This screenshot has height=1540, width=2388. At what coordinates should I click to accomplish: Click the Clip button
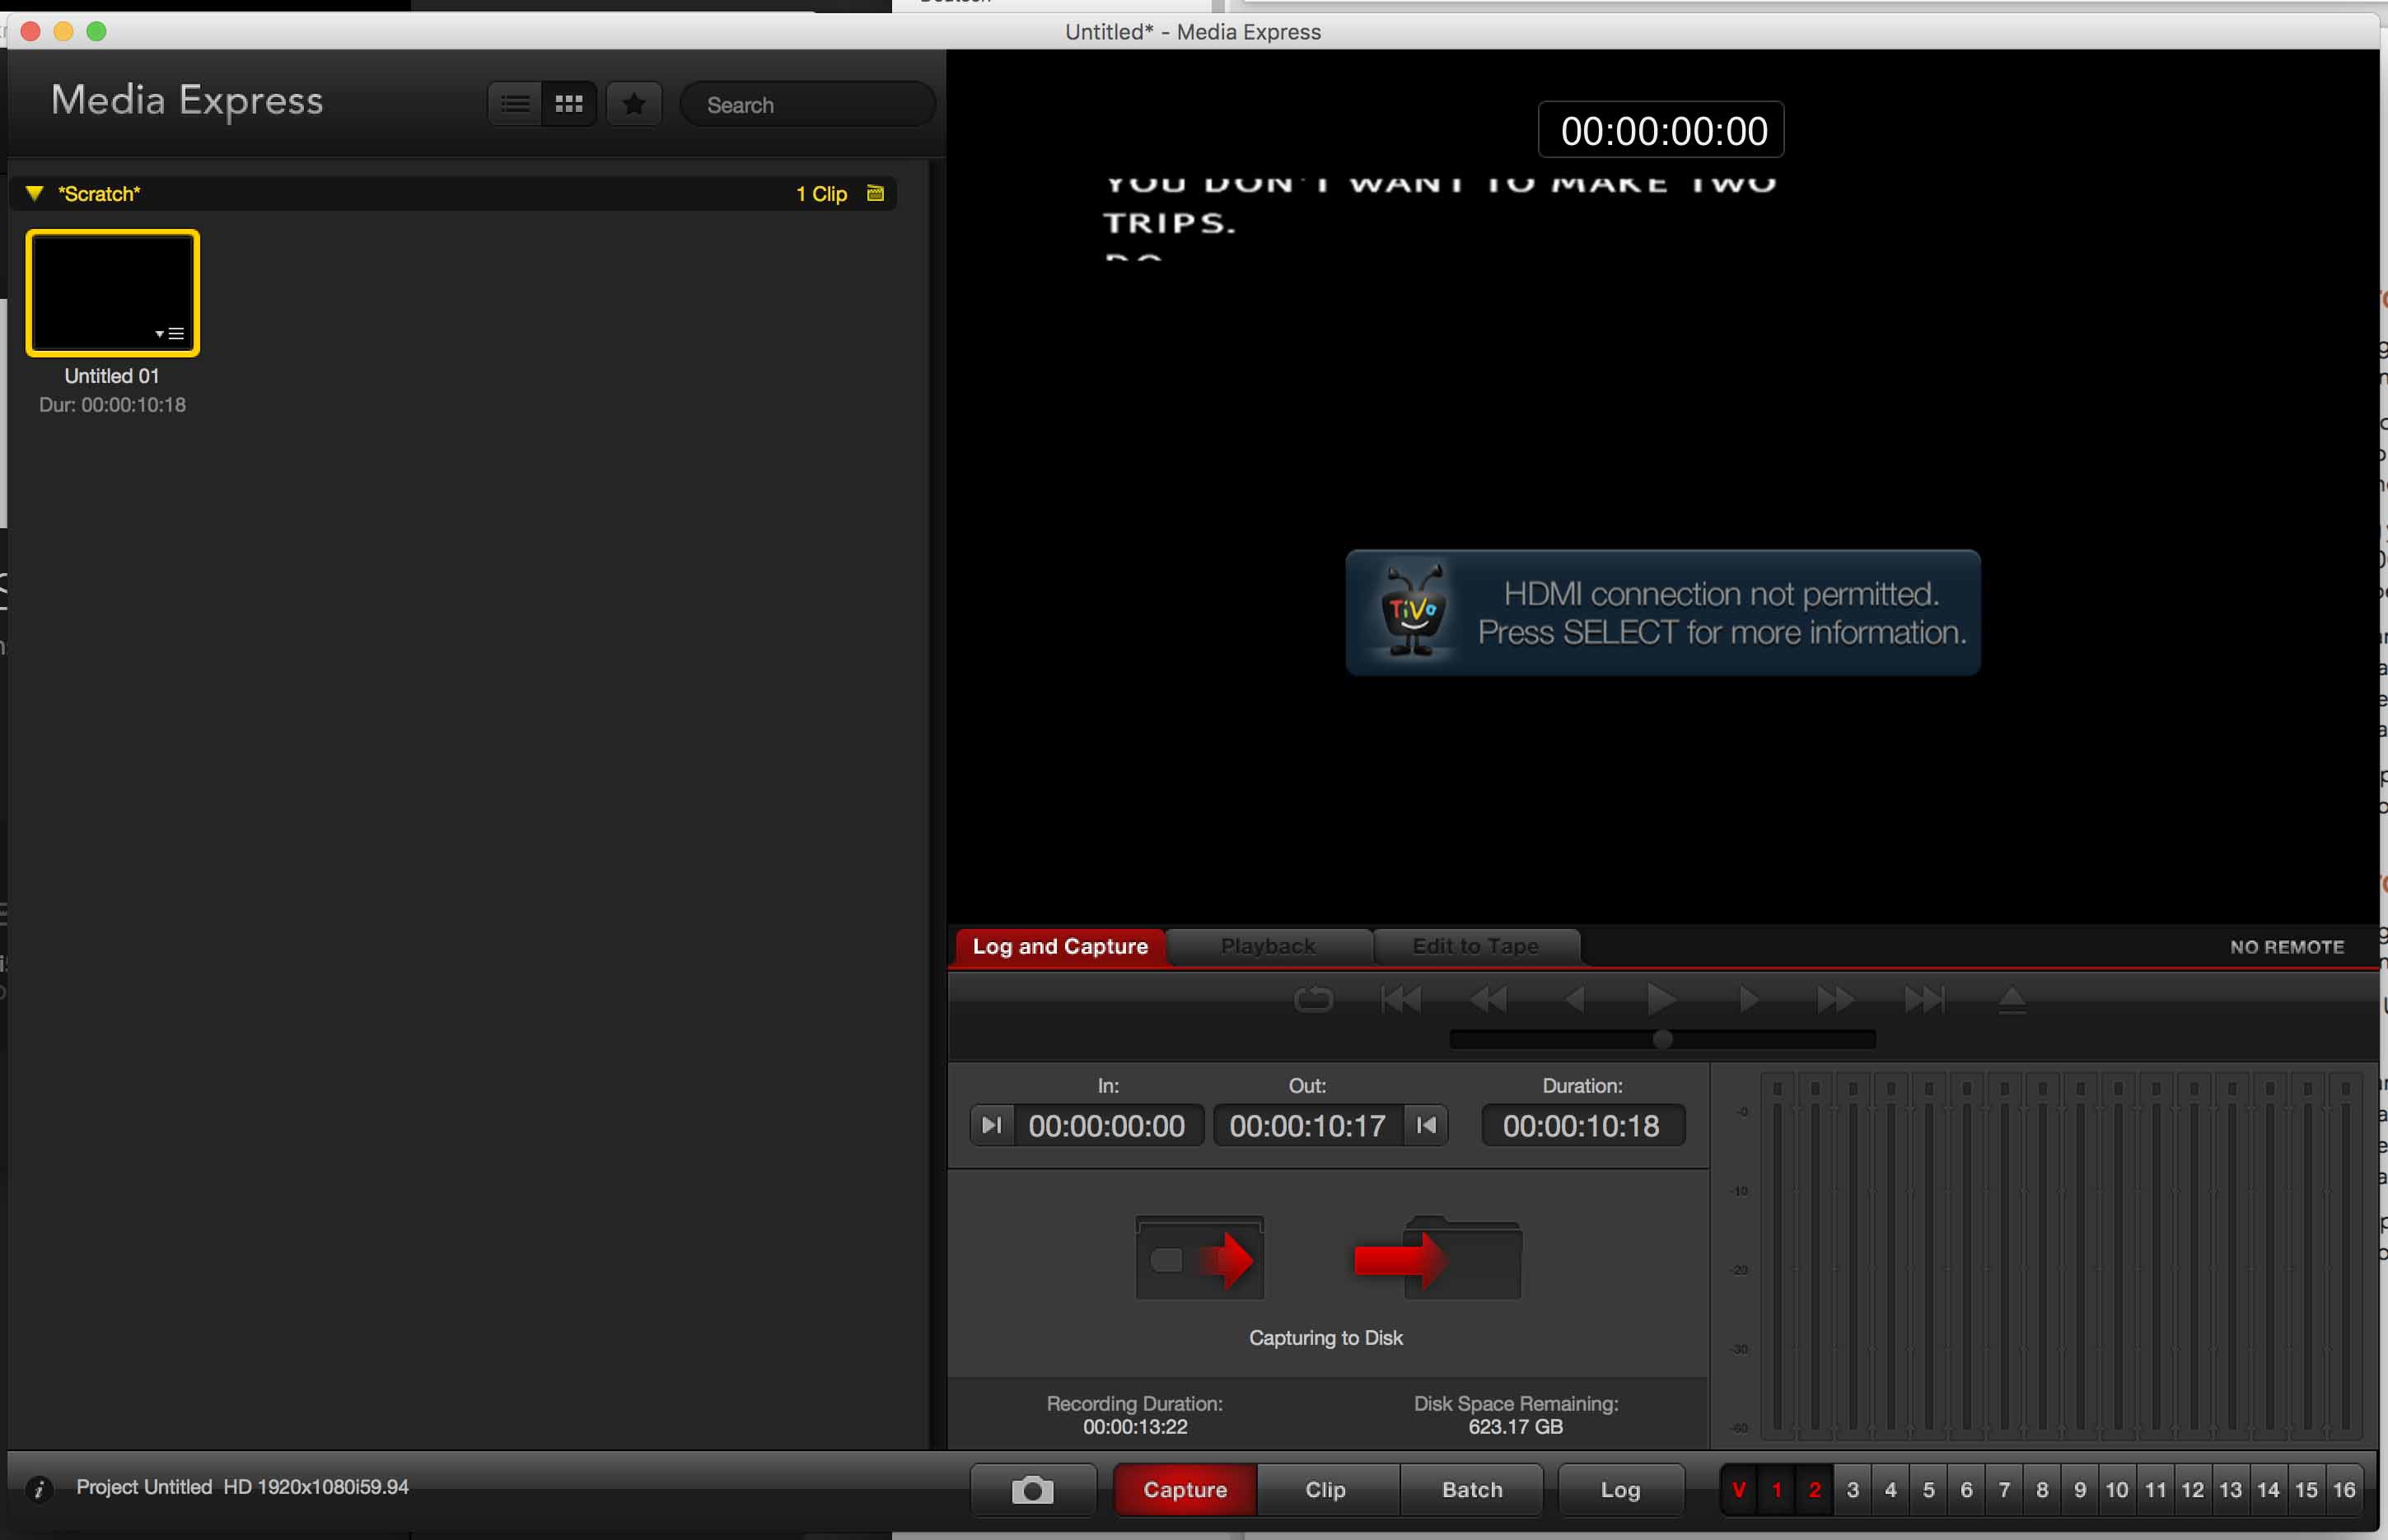coord(1326,1490)
